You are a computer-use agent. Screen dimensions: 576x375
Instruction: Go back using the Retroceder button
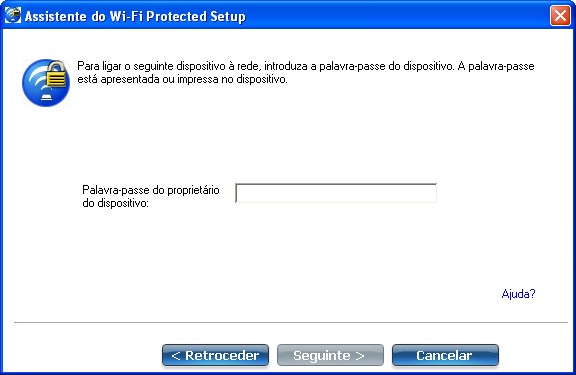point(215,355)
